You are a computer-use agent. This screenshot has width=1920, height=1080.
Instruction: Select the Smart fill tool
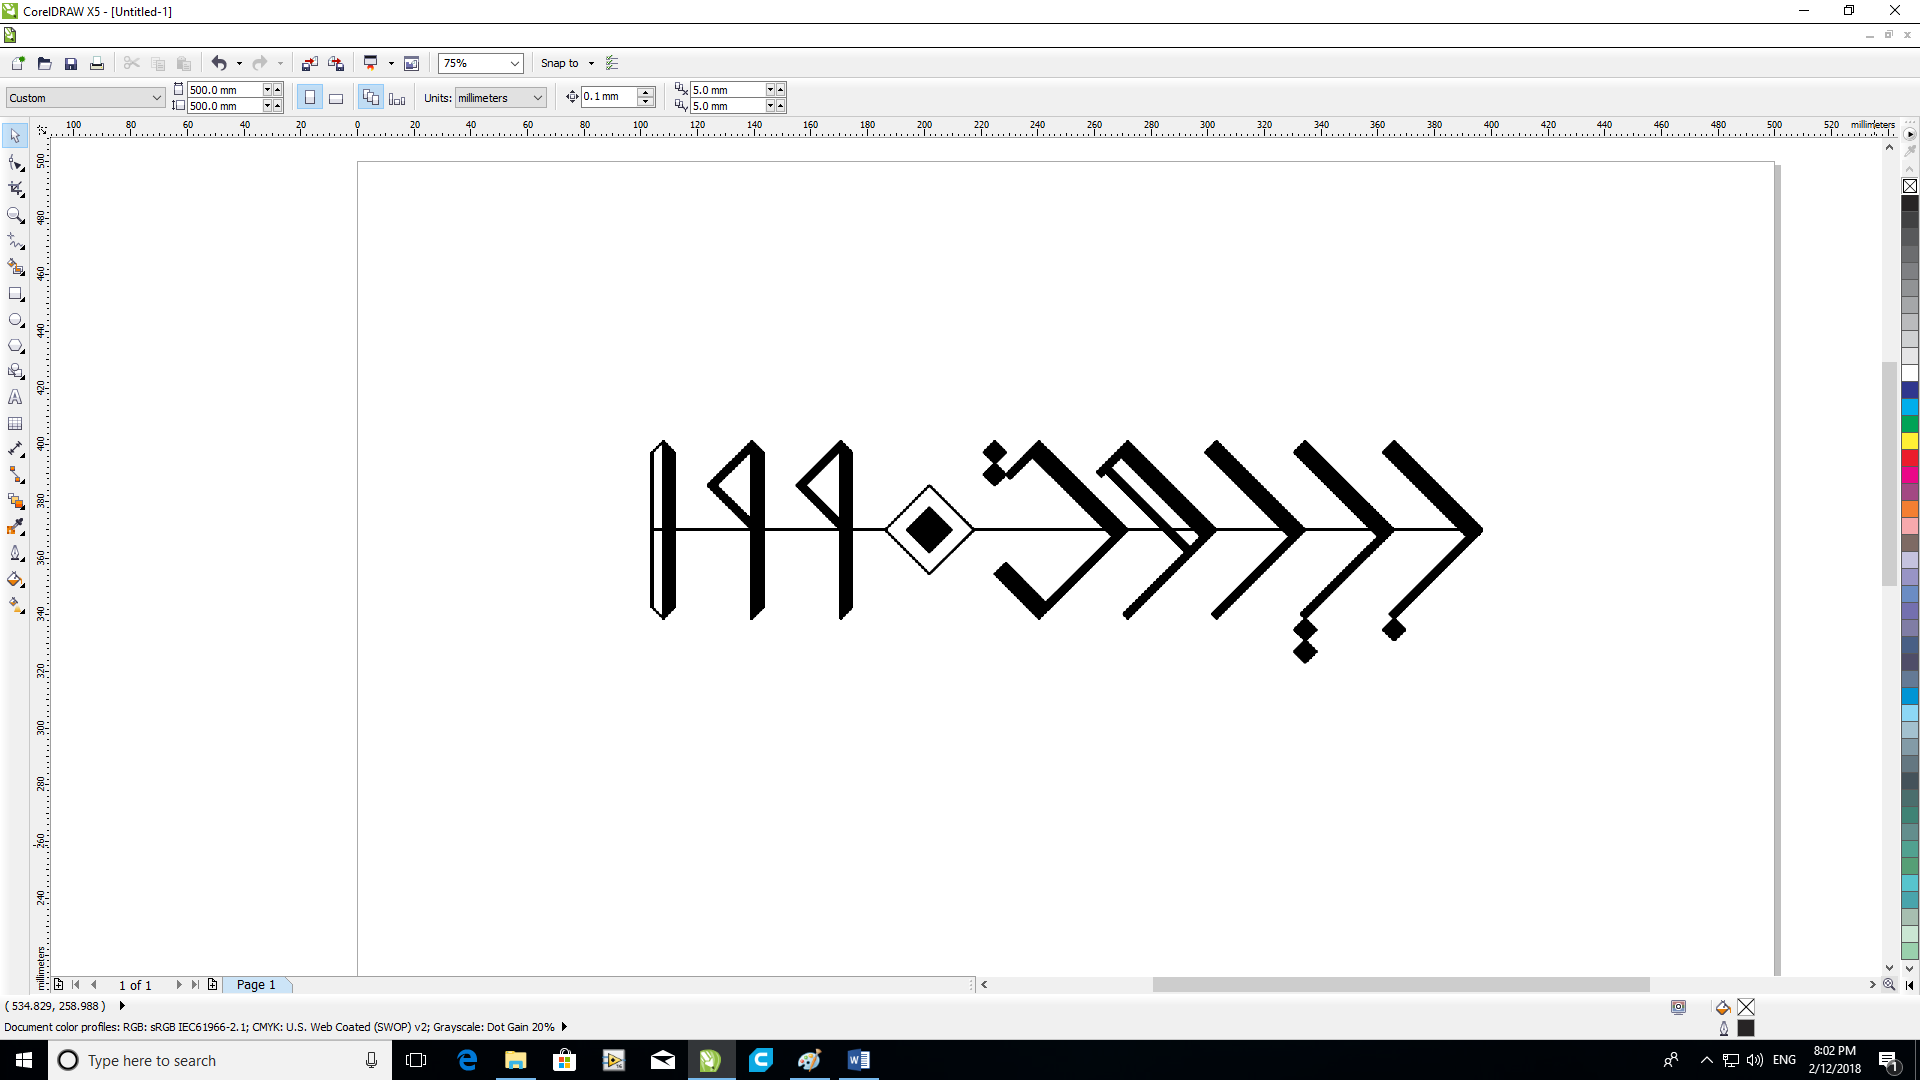(15, 267)
